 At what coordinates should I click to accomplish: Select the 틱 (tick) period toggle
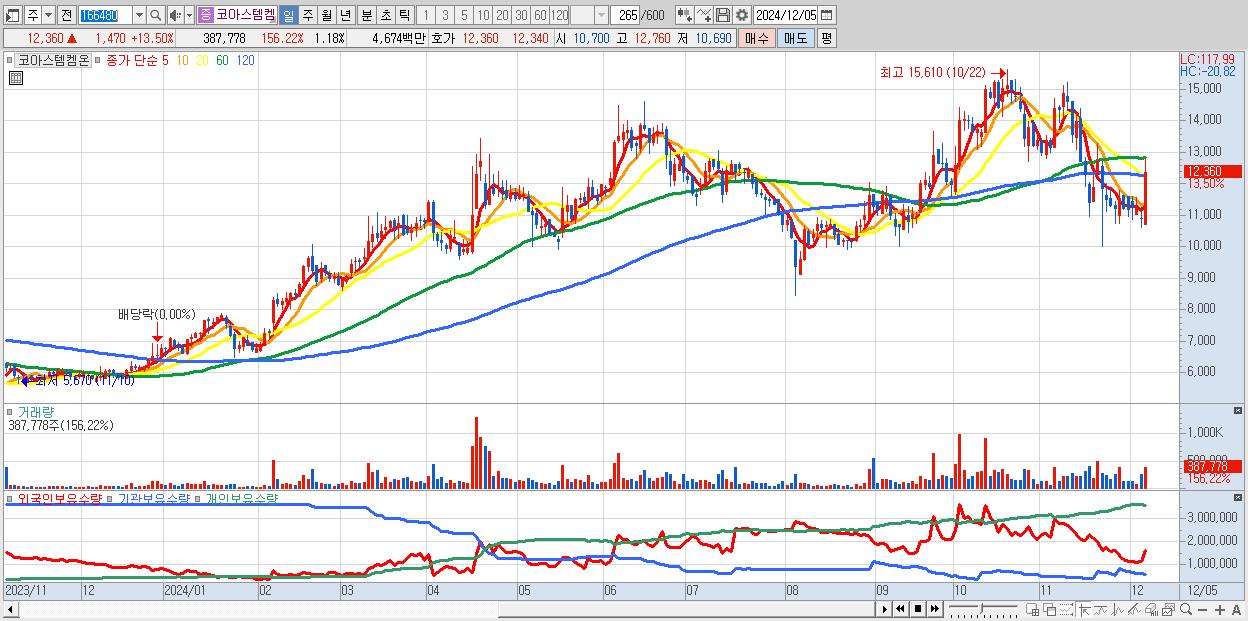(x=404, y=16)
